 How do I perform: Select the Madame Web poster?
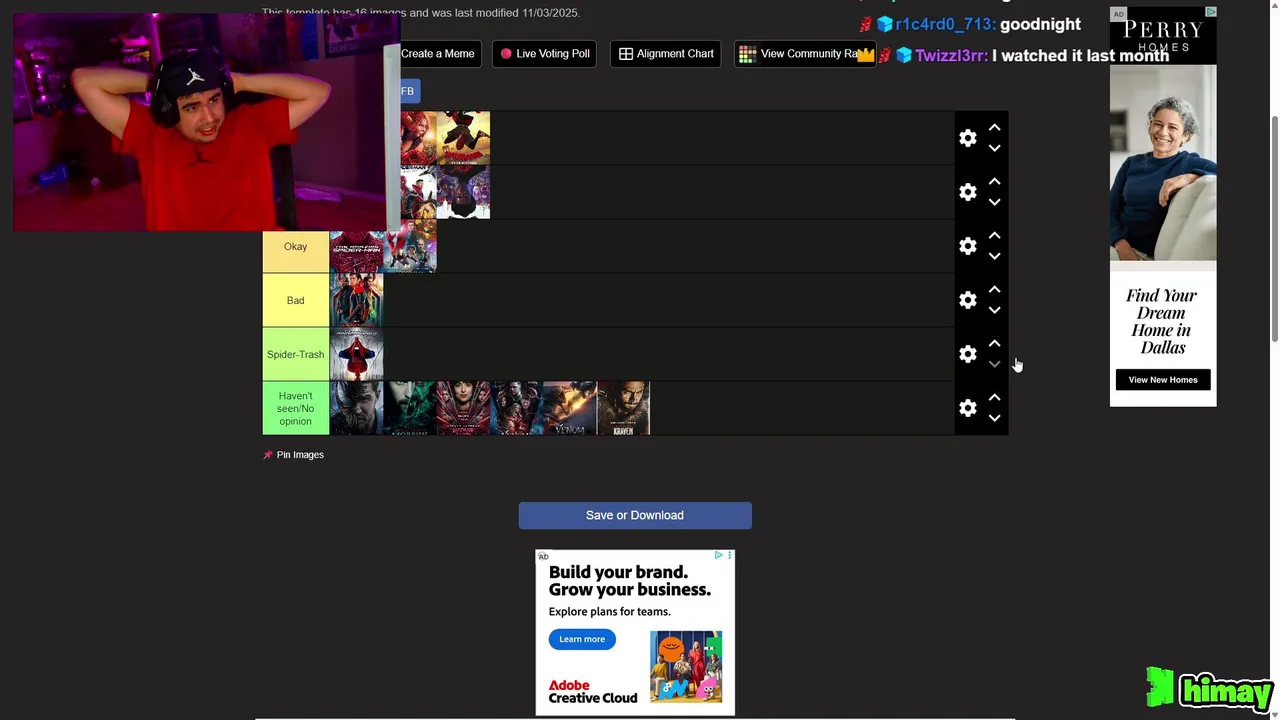click(x=463, y=408)
